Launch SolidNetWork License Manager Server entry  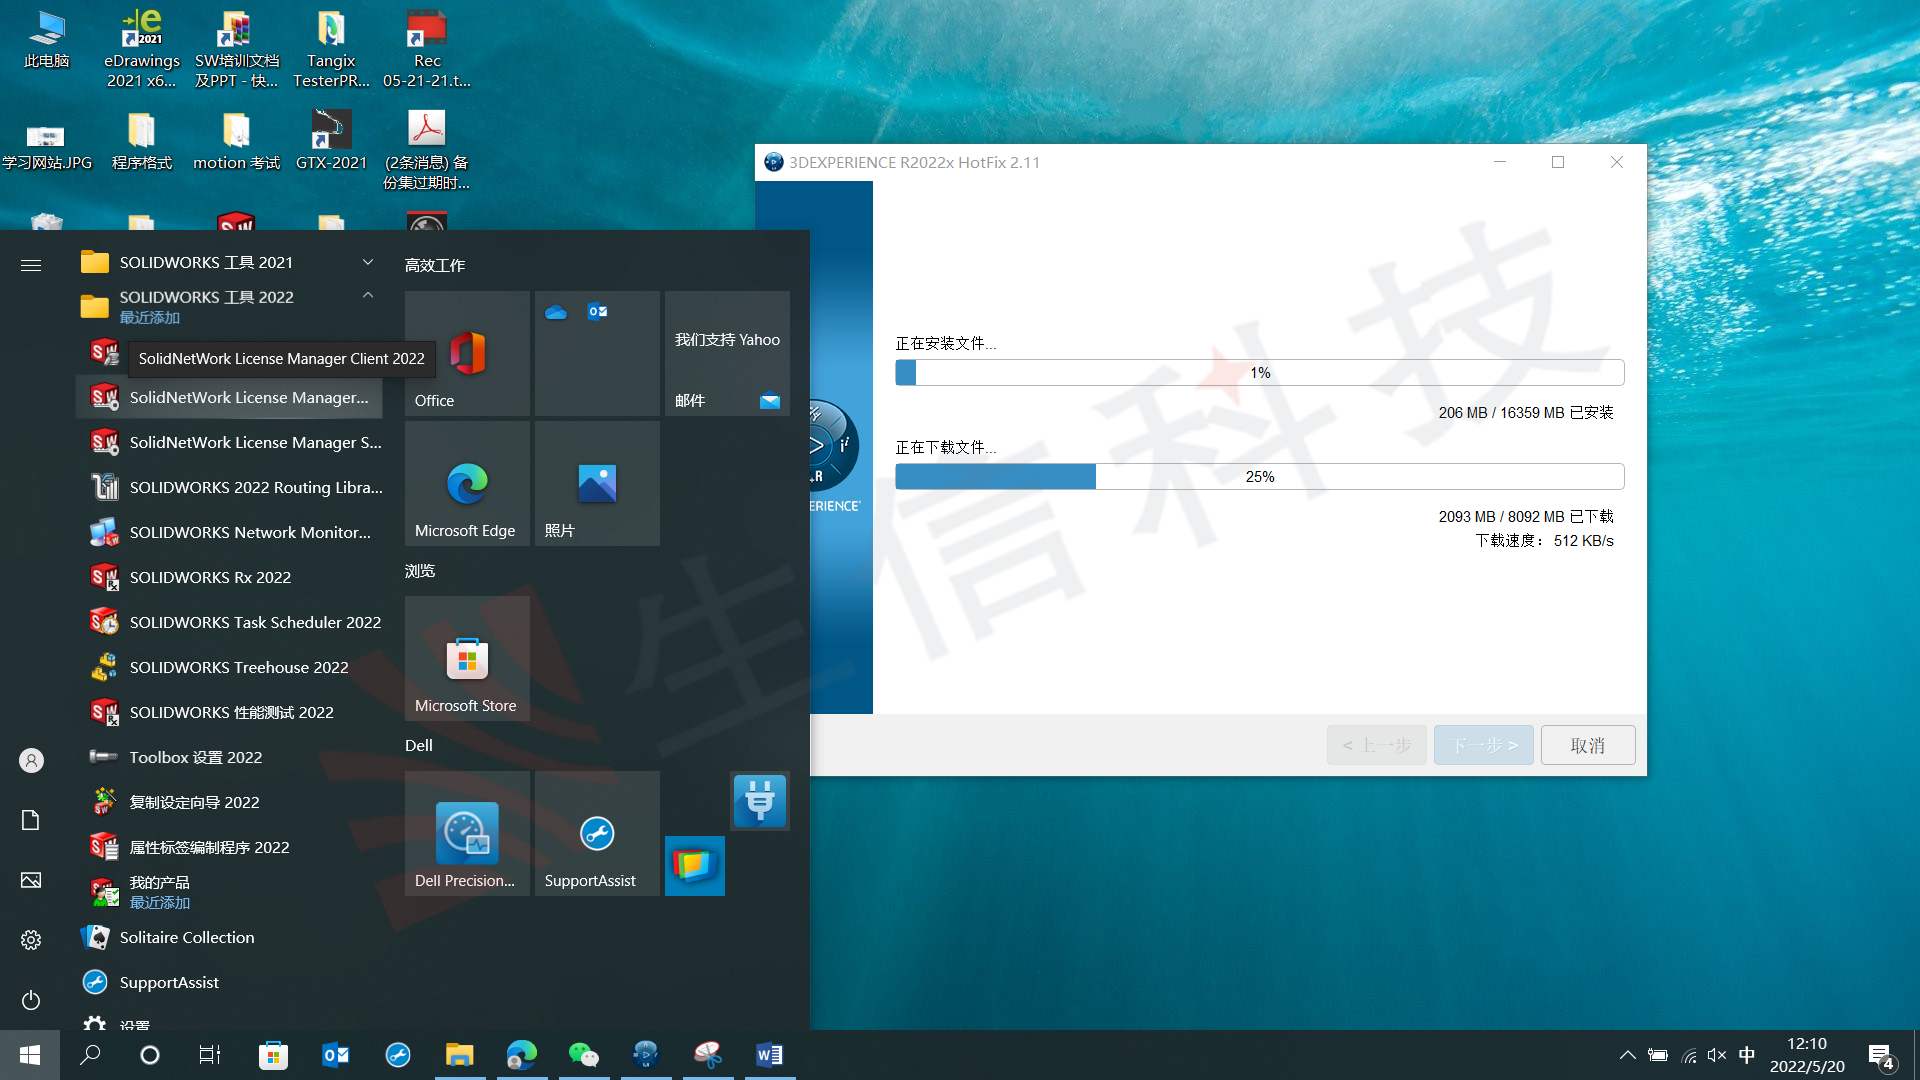[x=229, y=442]
